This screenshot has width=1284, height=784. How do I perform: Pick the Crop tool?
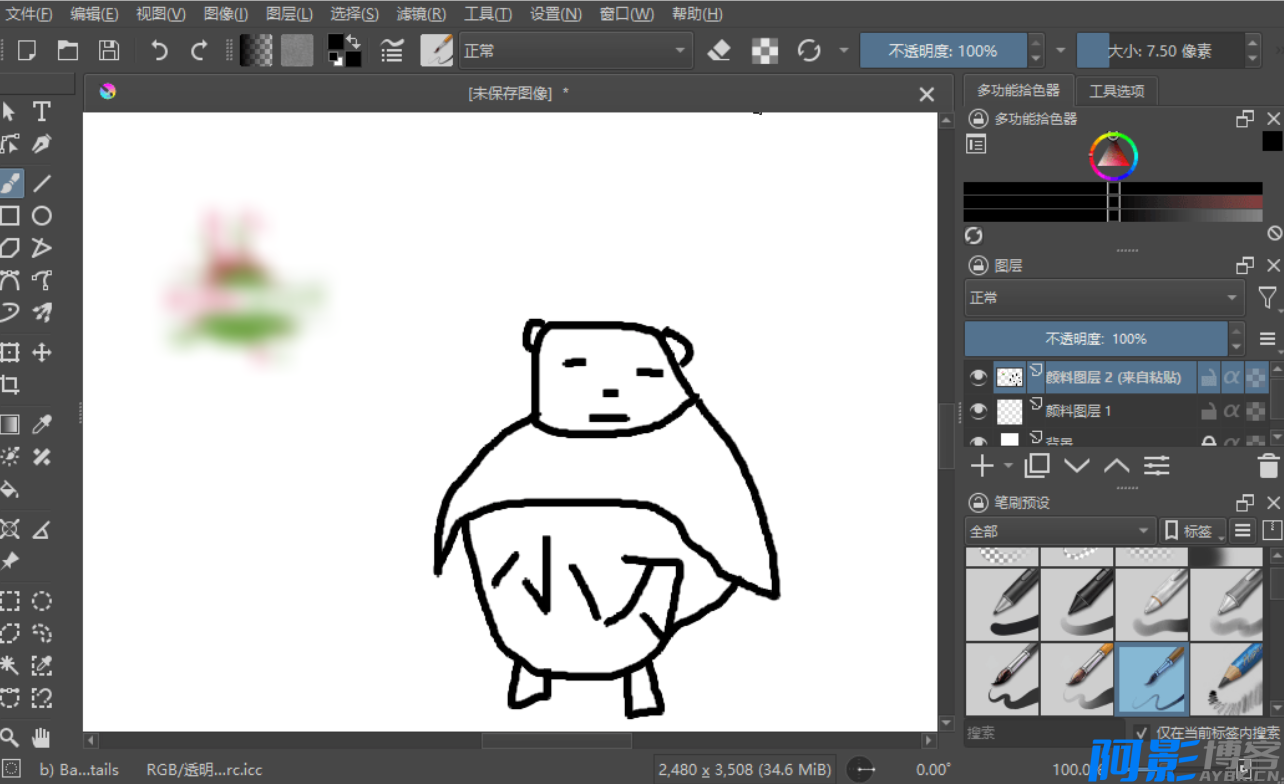coord(10,385)
